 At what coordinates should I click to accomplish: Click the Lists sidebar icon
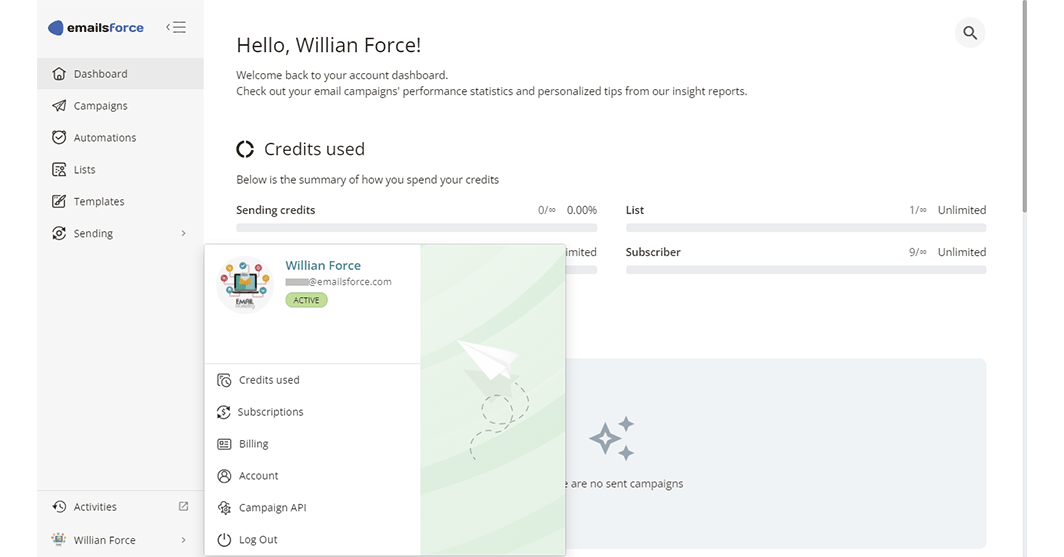pyautogui.click(x=59, y=170)
